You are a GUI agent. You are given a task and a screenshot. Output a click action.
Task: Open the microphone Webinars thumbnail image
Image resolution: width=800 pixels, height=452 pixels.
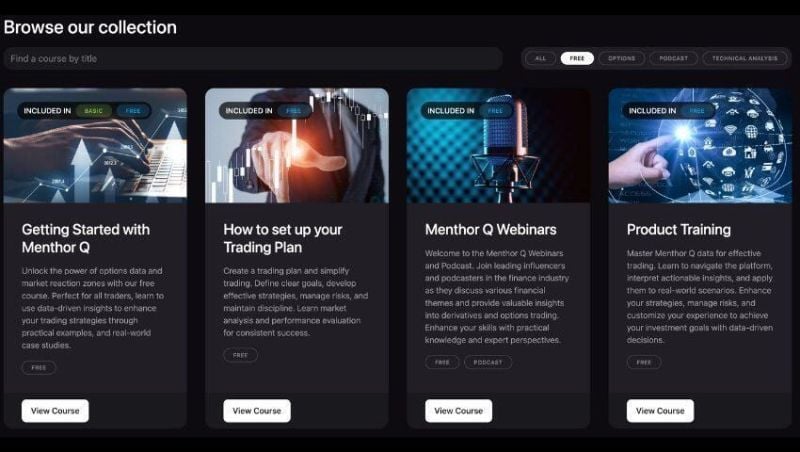tap(498, 146)
